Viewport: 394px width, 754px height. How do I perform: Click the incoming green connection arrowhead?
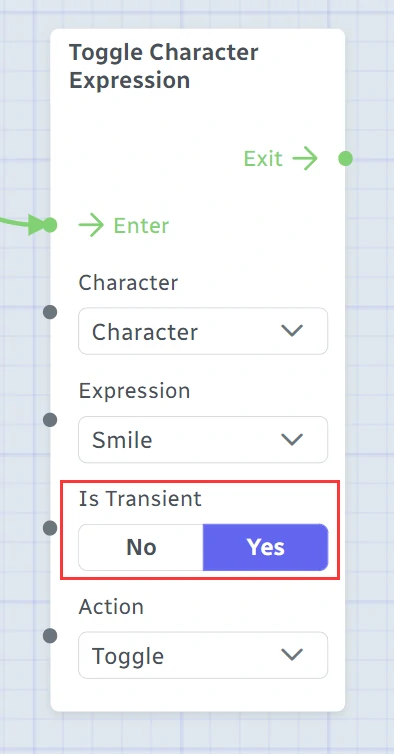(x=37, y=225)
